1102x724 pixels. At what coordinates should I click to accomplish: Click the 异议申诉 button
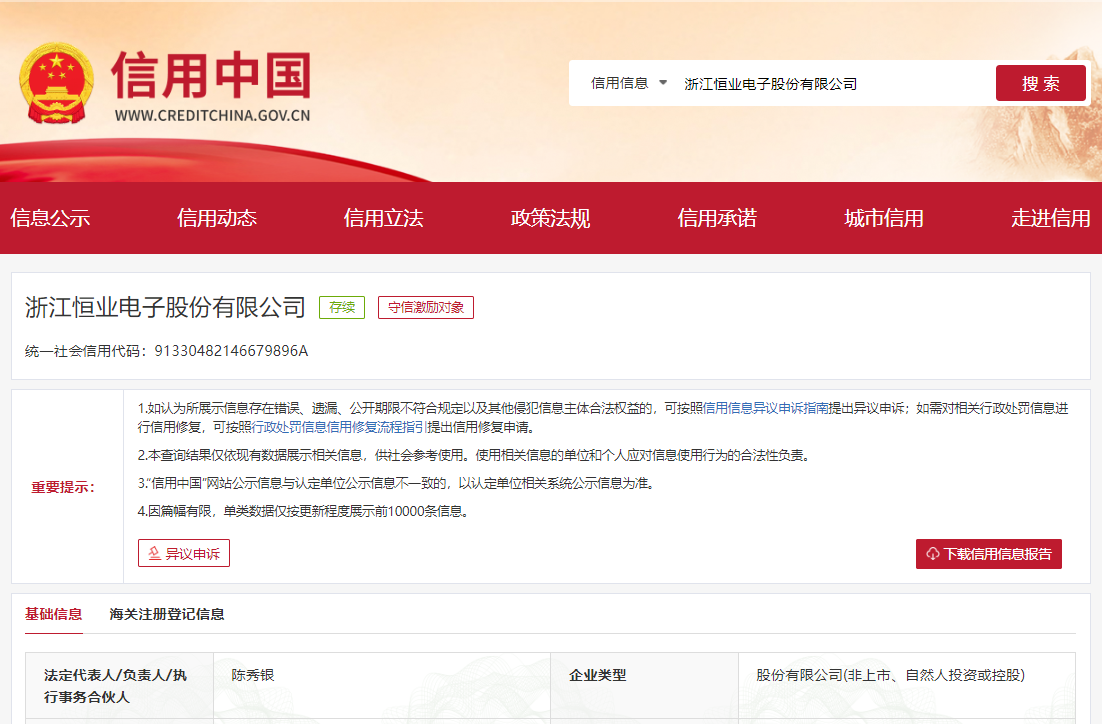coord(183,553)
